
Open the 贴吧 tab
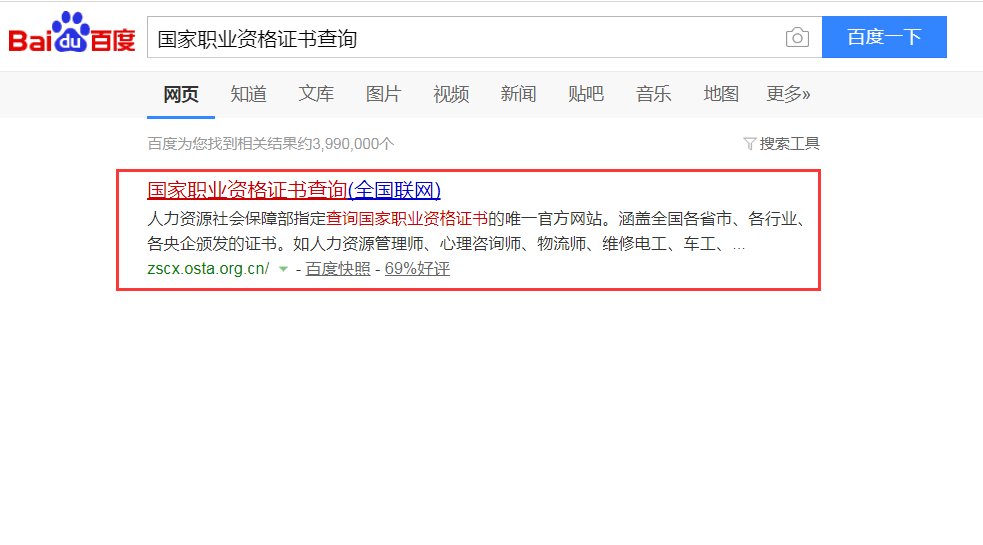(x=586, y=94)
